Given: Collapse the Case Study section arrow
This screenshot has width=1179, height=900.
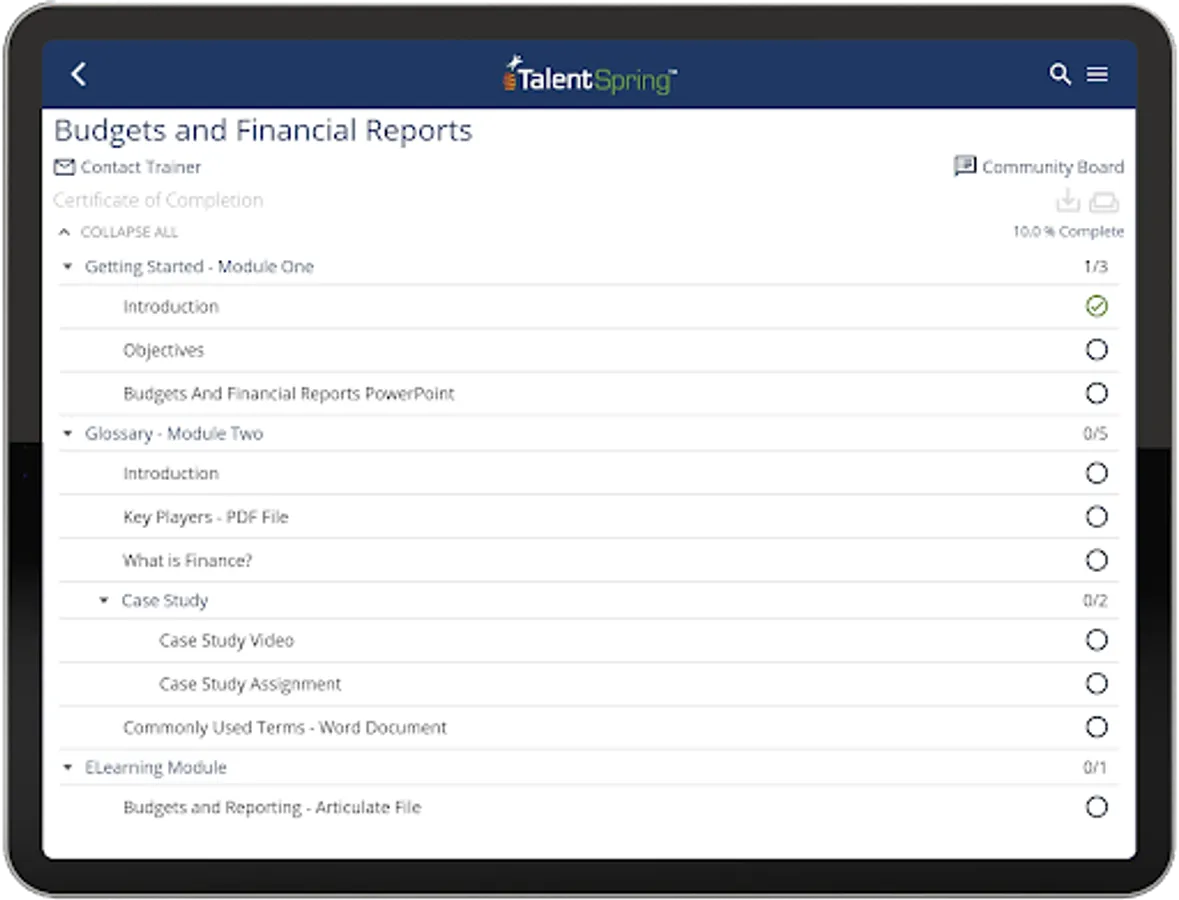Looking at the screenshot, I should pyautogui.click(x=104, y=600).
